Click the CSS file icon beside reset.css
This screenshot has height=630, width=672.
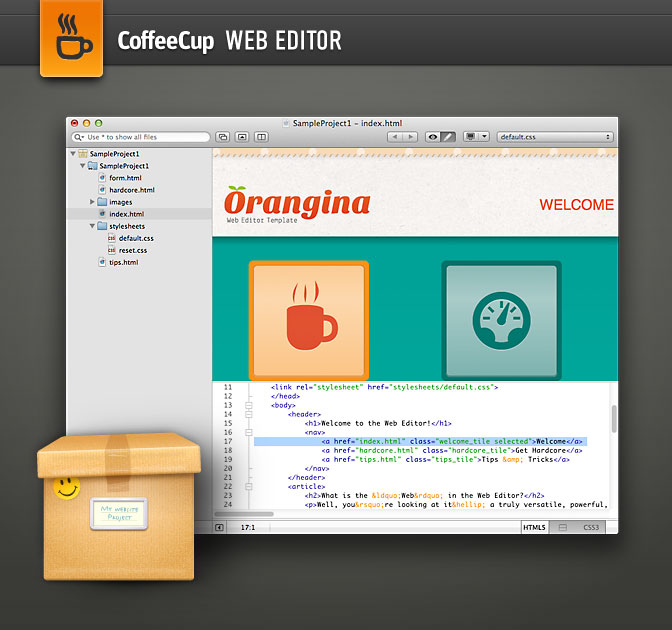click(x=112, y=250)
